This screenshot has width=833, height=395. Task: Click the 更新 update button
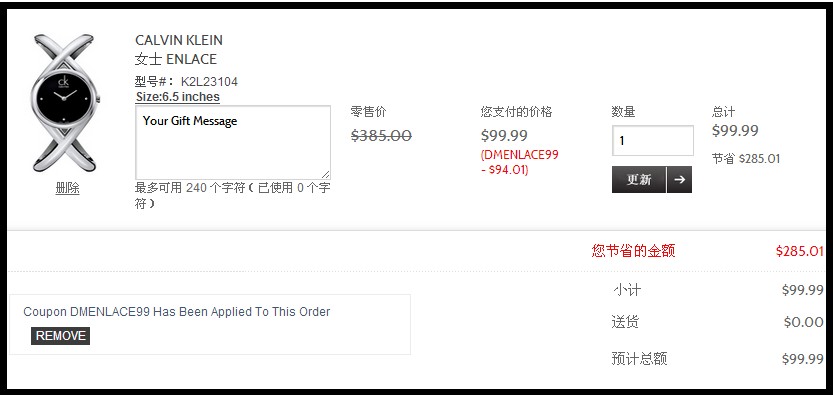[639, 179]
